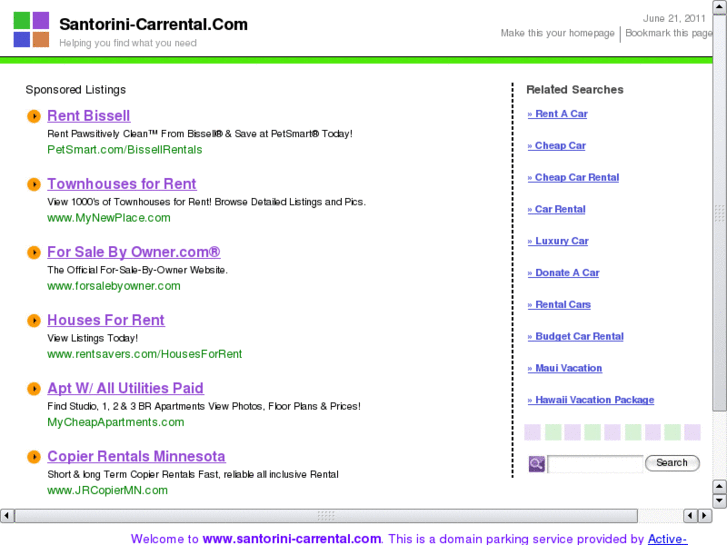Screen dimensions: 727x545
Task: Open the Houses For Rent listing
Action: click(x=106, y=320)
